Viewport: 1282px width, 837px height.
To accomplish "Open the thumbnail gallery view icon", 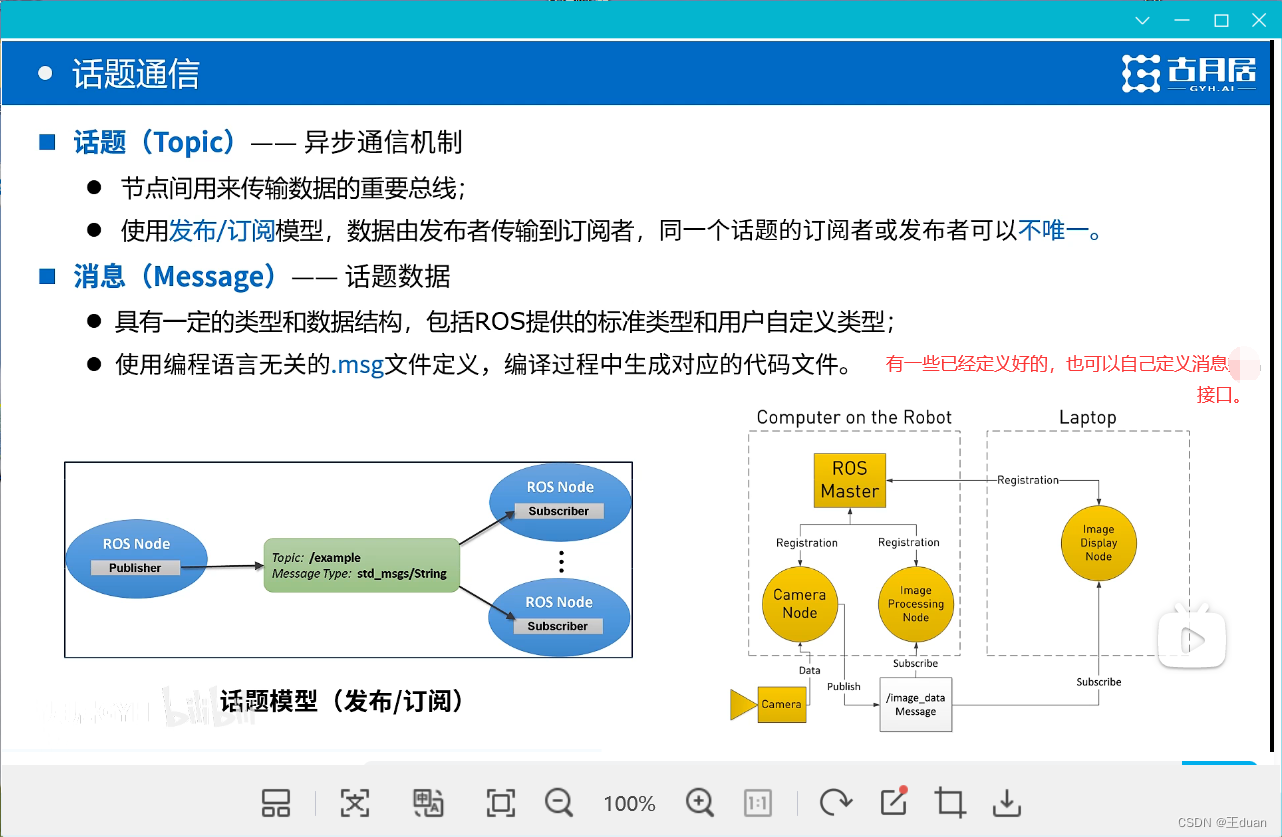I will click(x=276, y=803).
